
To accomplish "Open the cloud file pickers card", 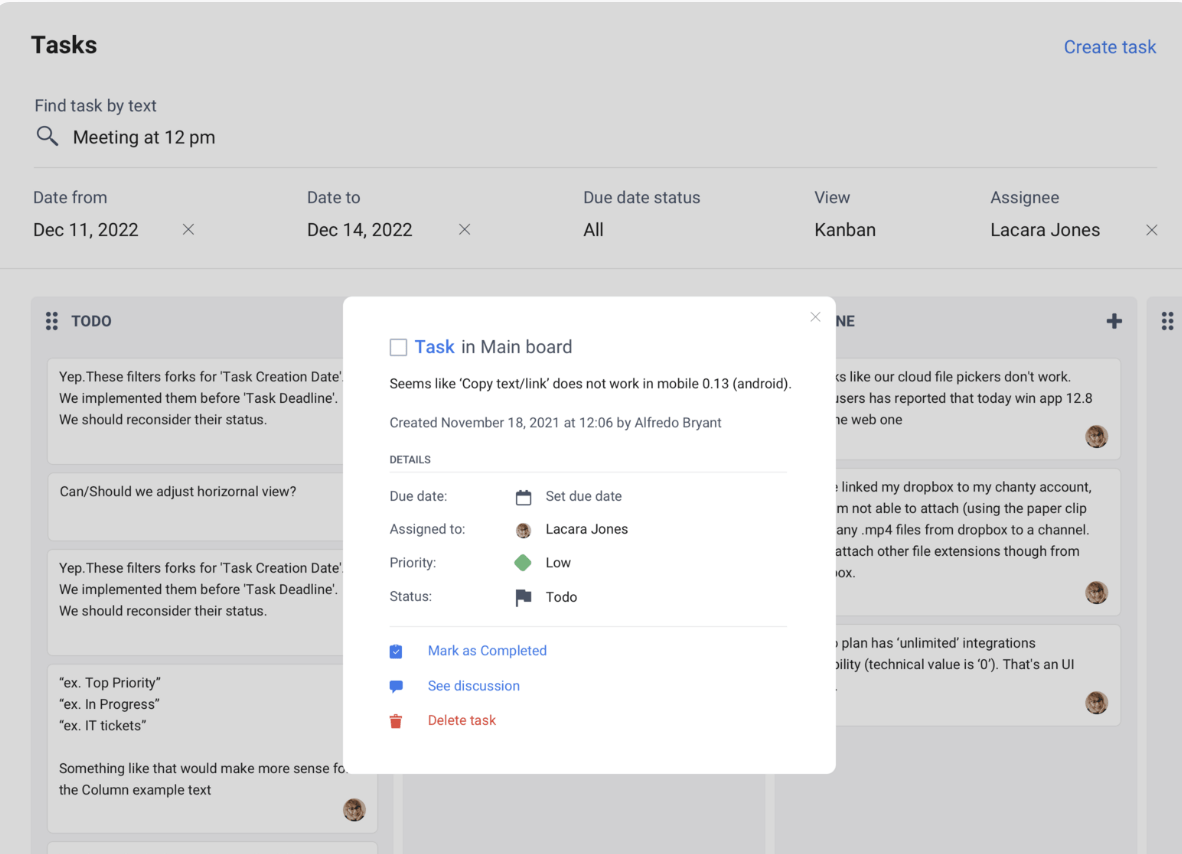I will pos(976,409).
